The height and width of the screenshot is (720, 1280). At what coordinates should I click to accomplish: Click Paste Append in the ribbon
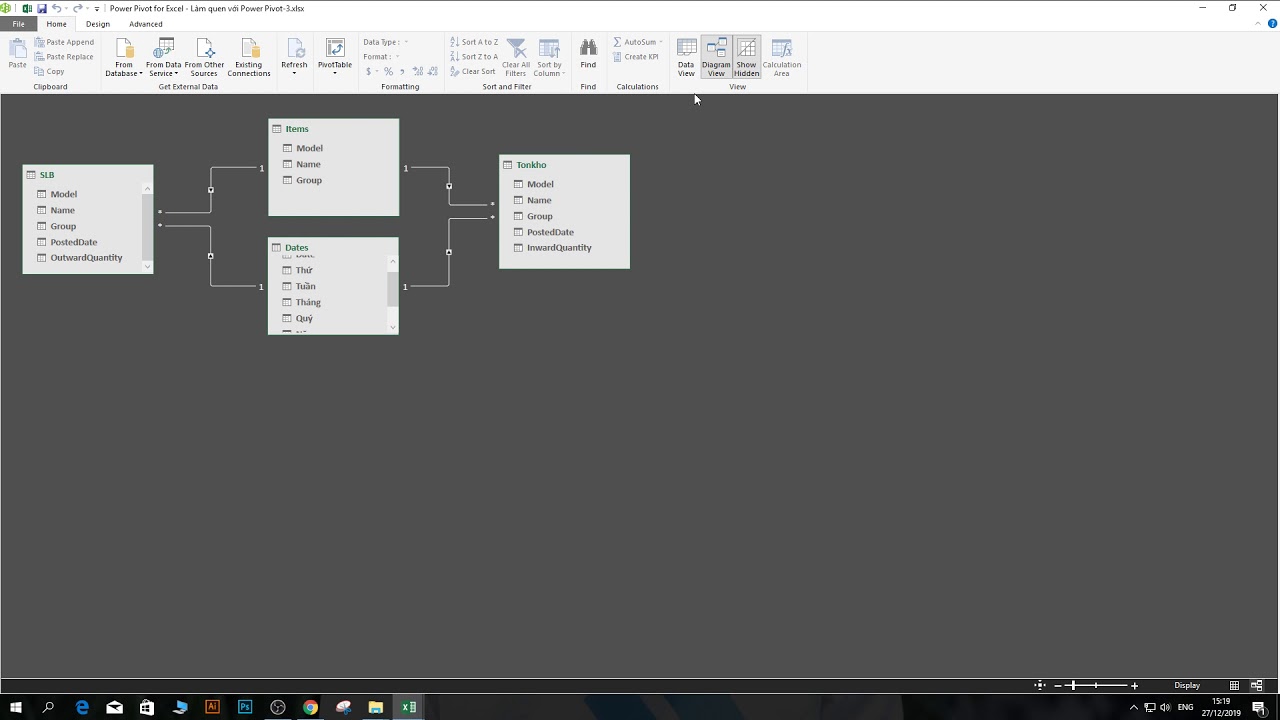tap(64, 42)
